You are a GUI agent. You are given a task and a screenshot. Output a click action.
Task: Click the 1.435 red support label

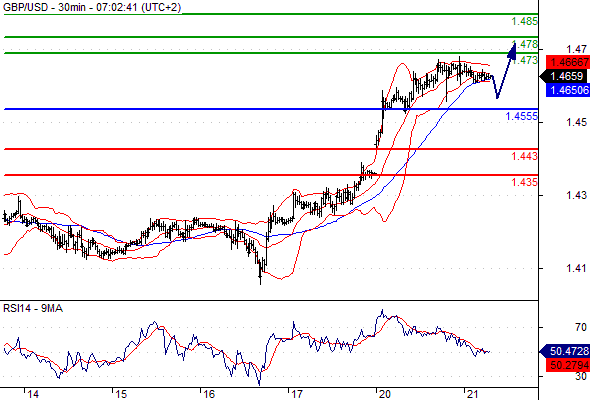tap(525, 183)
